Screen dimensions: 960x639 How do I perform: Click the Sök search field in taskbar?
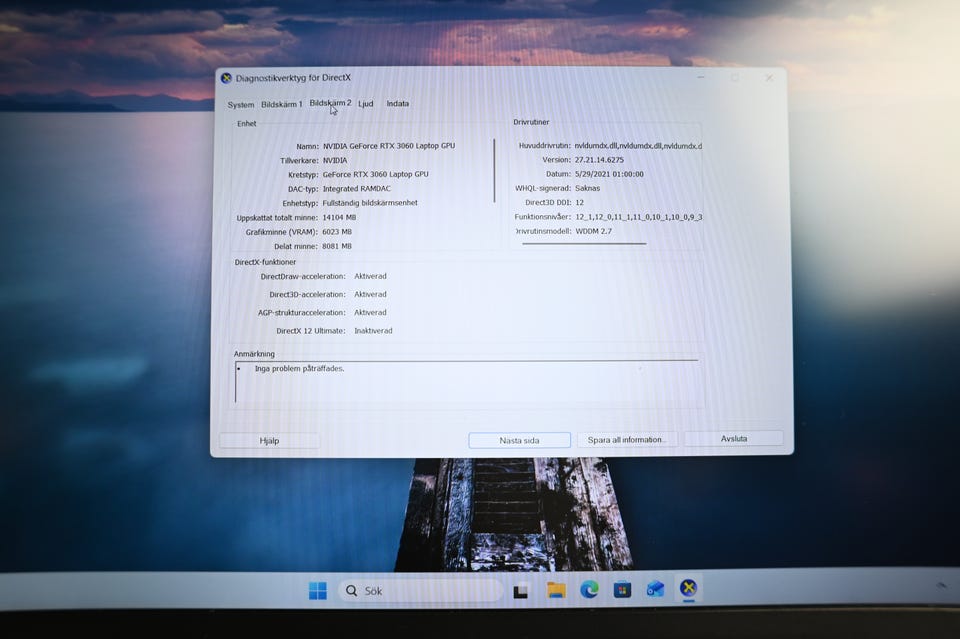pos(419,591)
